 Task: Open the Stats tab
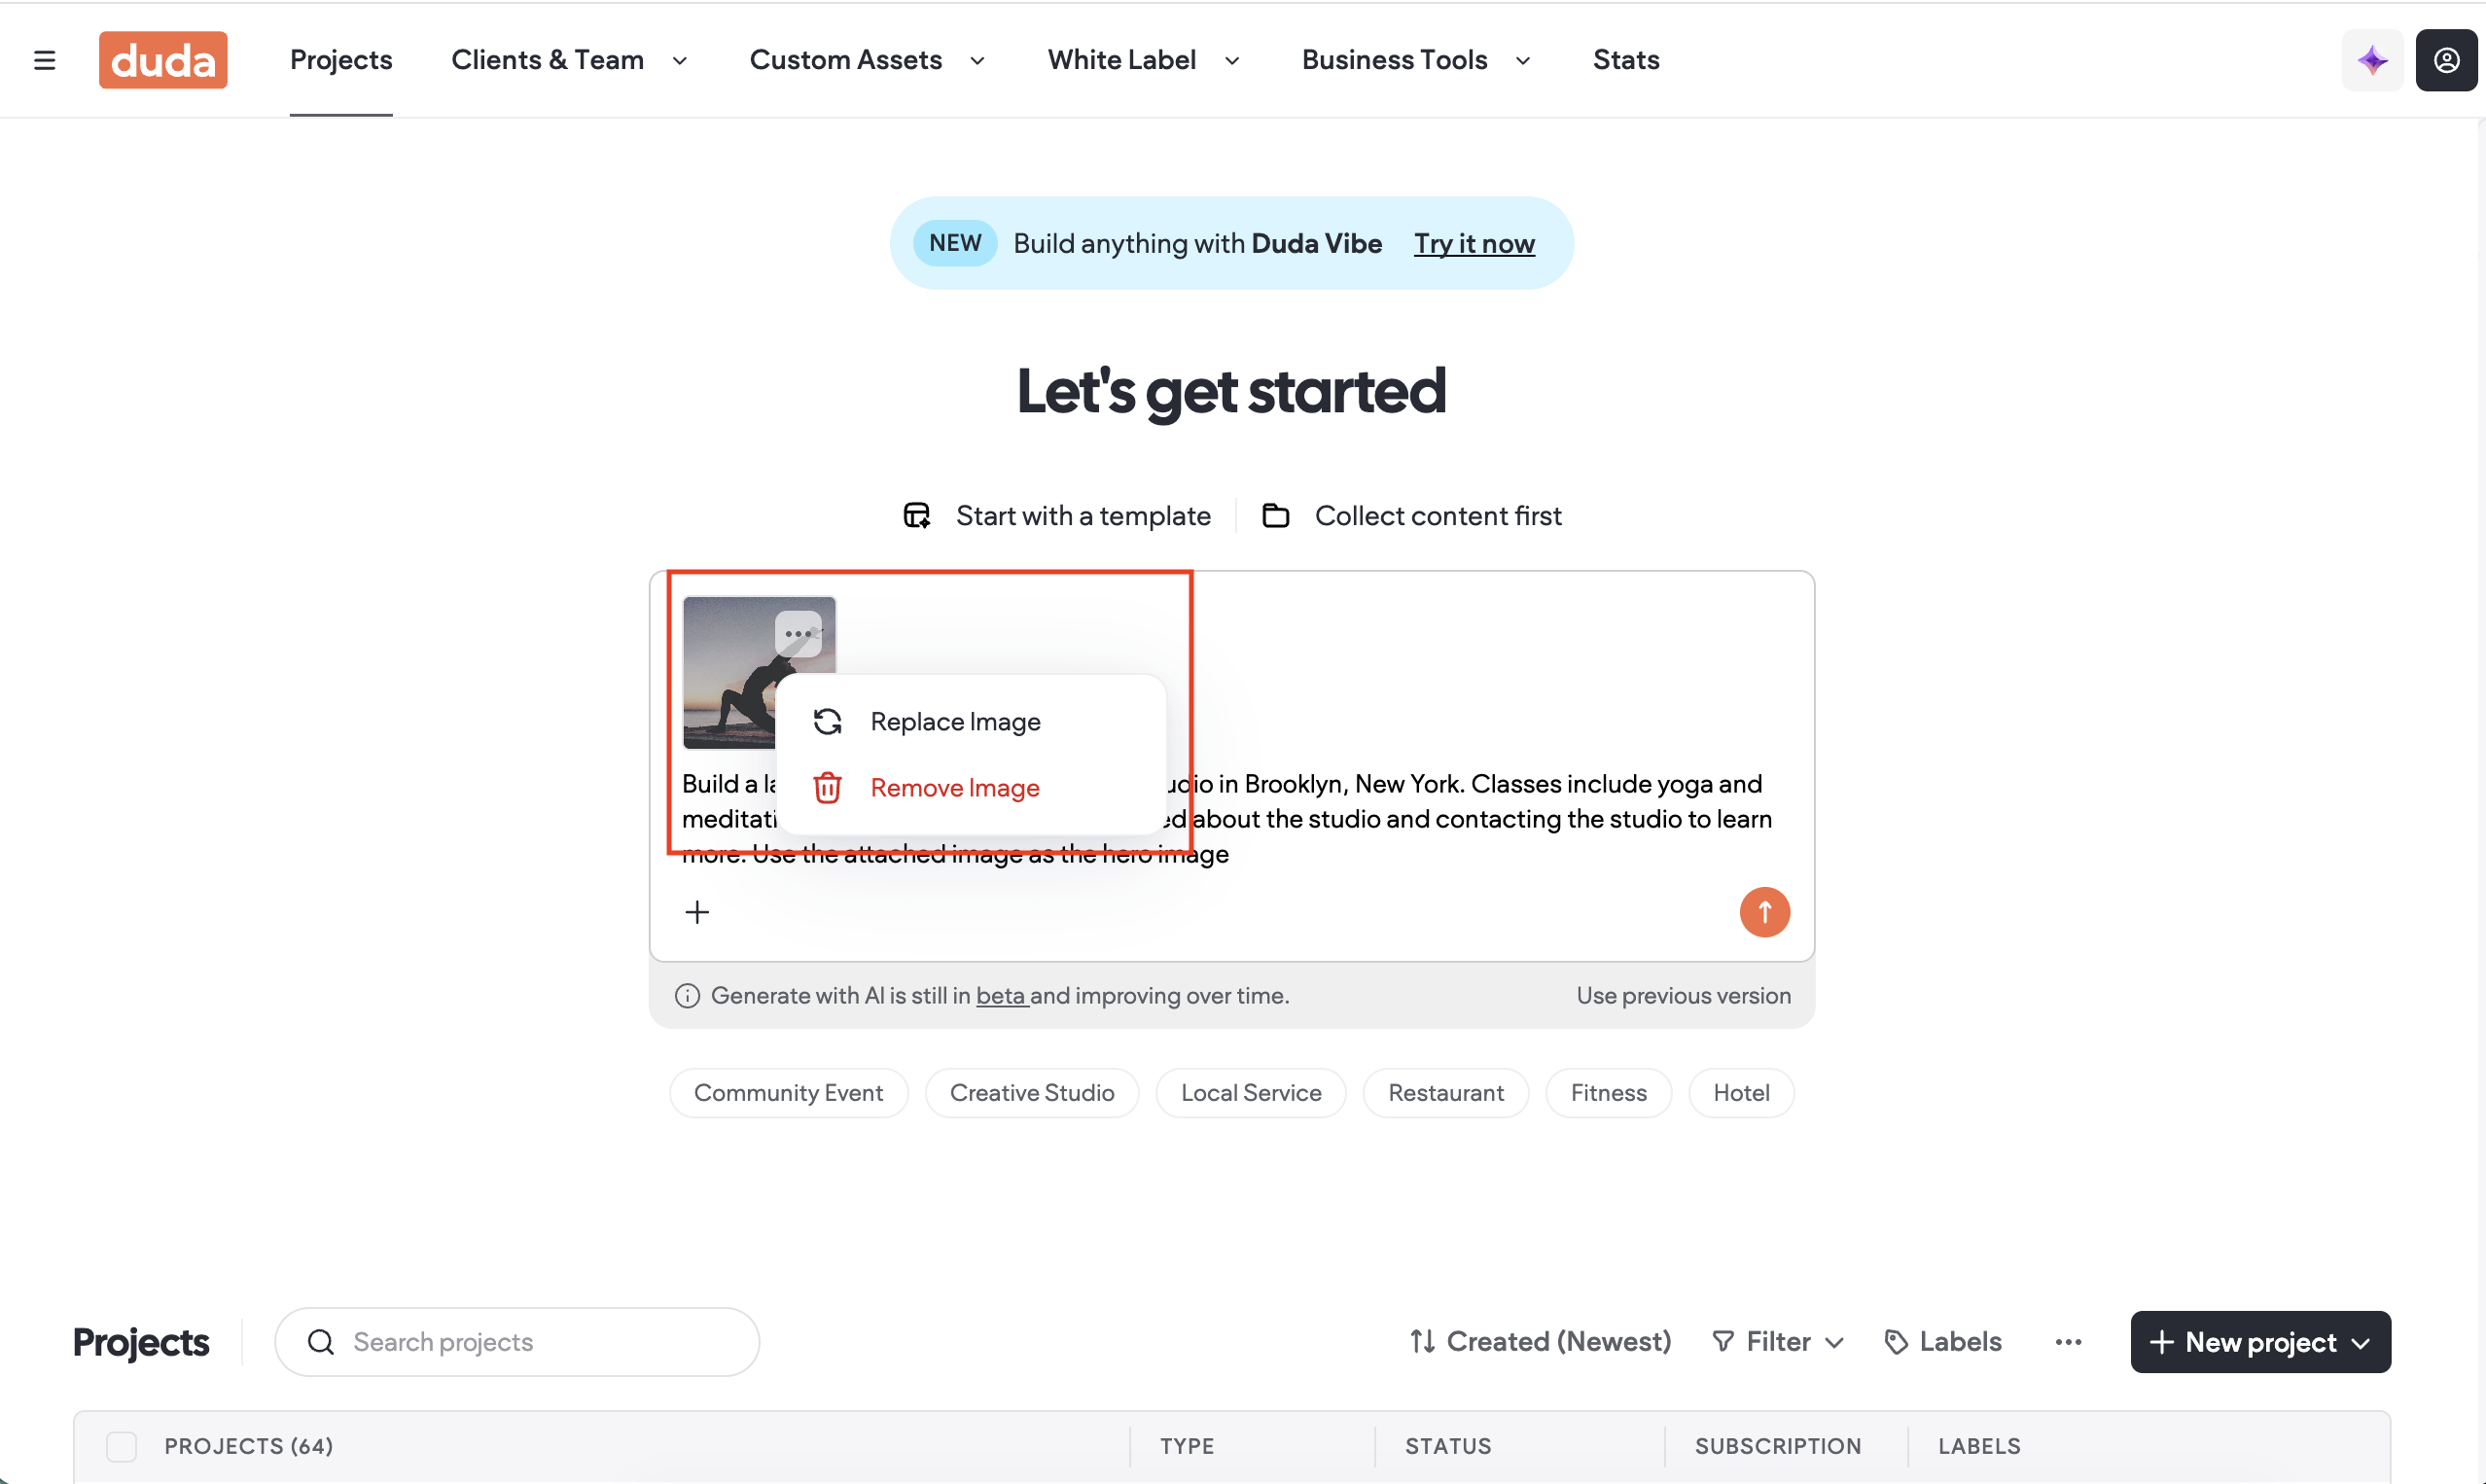(1626, 60)
